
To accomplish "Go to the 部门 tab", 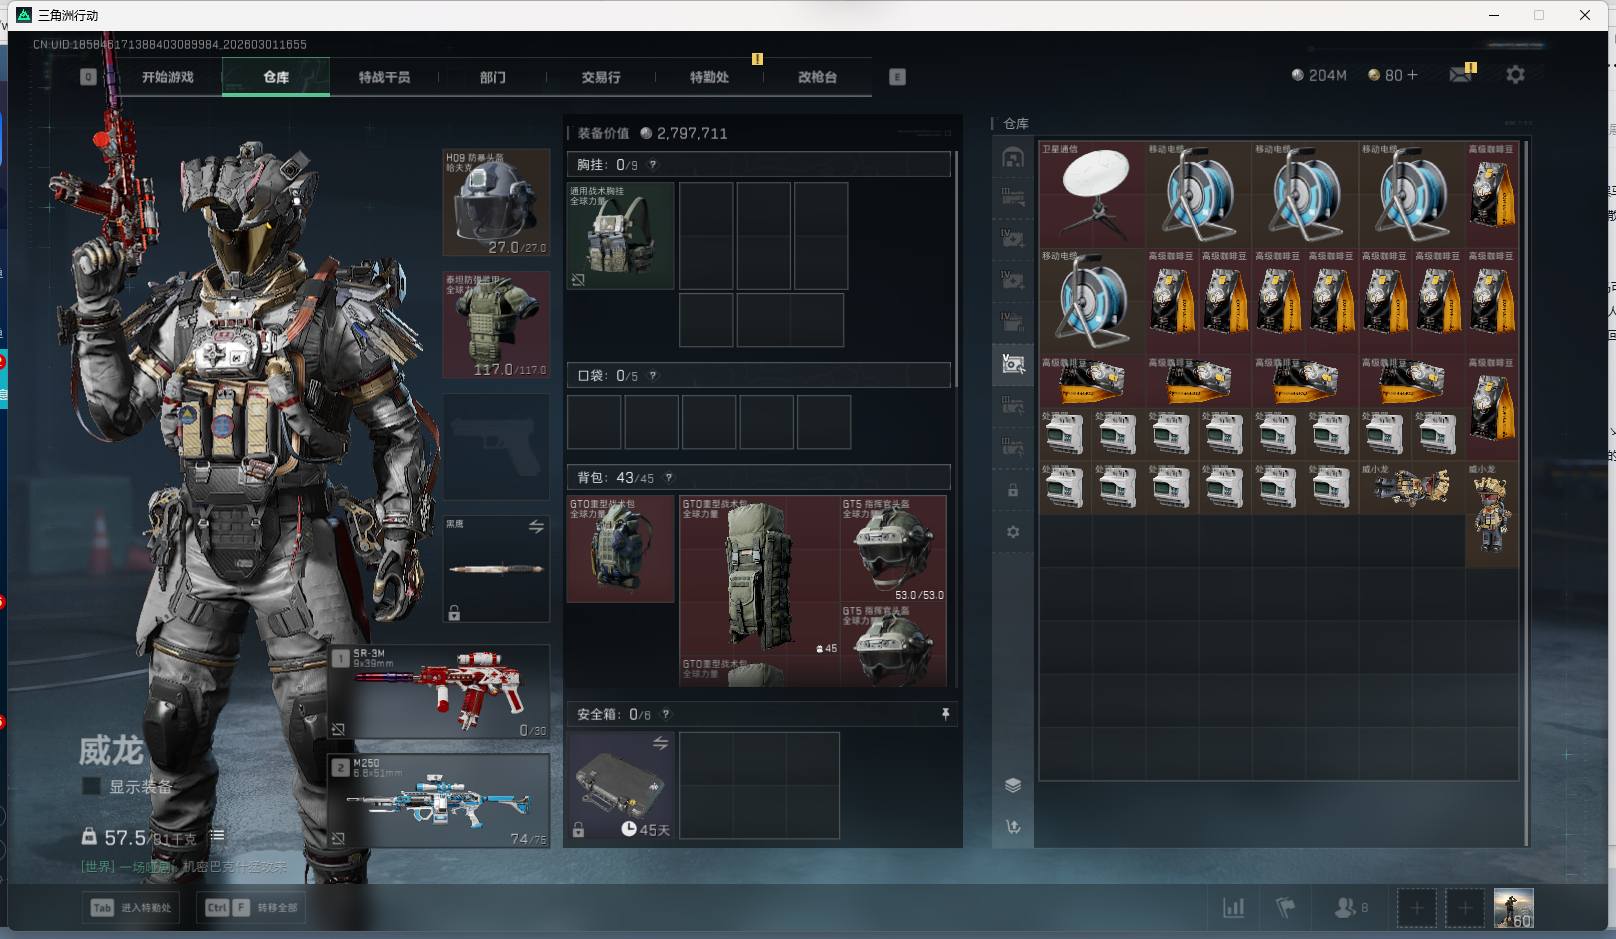I will pyautogui.click(x=492, y=77).
